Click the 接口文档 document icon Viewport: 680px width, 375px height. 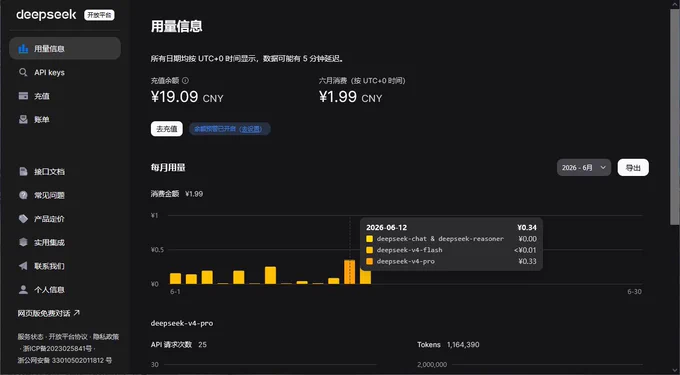point(23,171)
